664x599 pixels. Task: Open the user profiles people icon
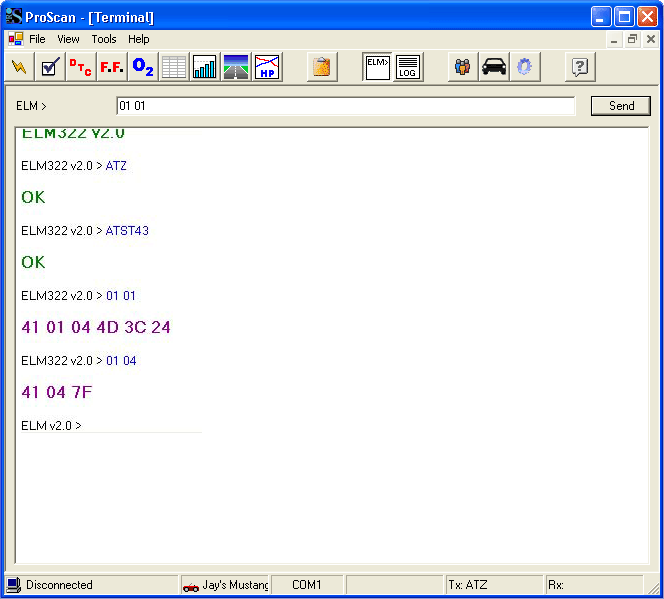tap(463, 66)
